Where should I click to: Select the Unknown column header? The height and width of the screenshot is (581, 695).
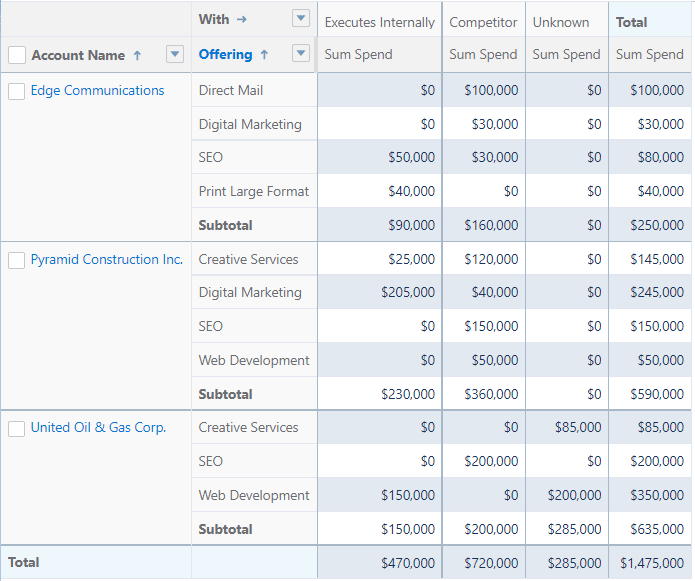coord(560,22)
